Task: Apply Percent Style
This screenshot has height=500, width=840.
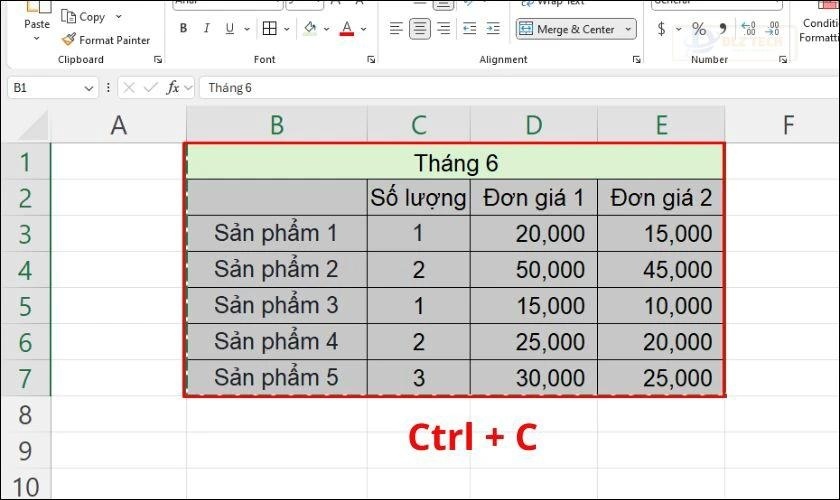Action: [699, 28]
